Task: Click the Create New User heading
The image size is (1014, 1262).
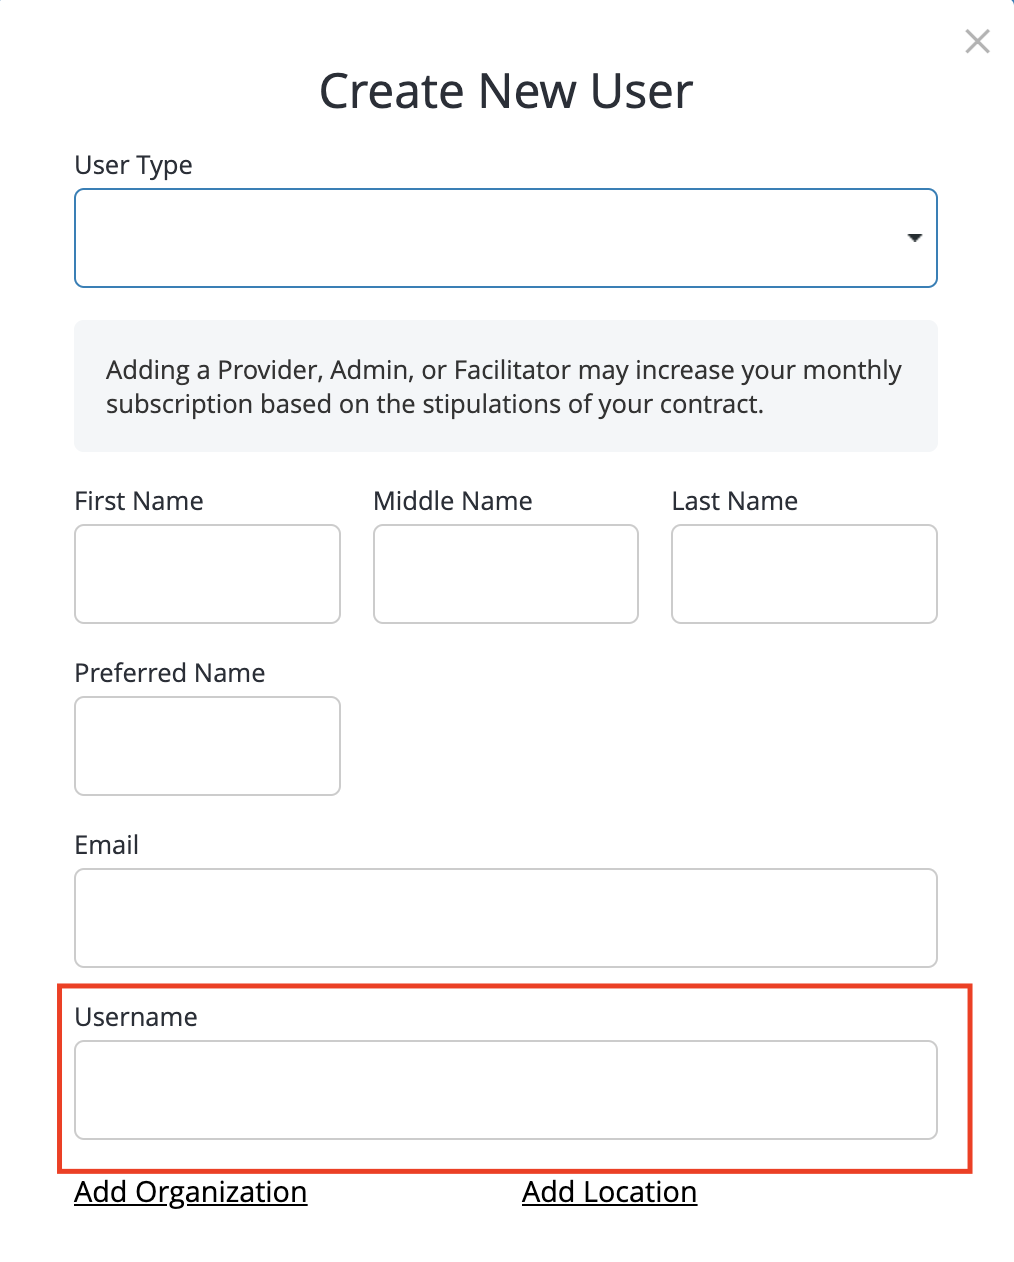Action: 506,91
